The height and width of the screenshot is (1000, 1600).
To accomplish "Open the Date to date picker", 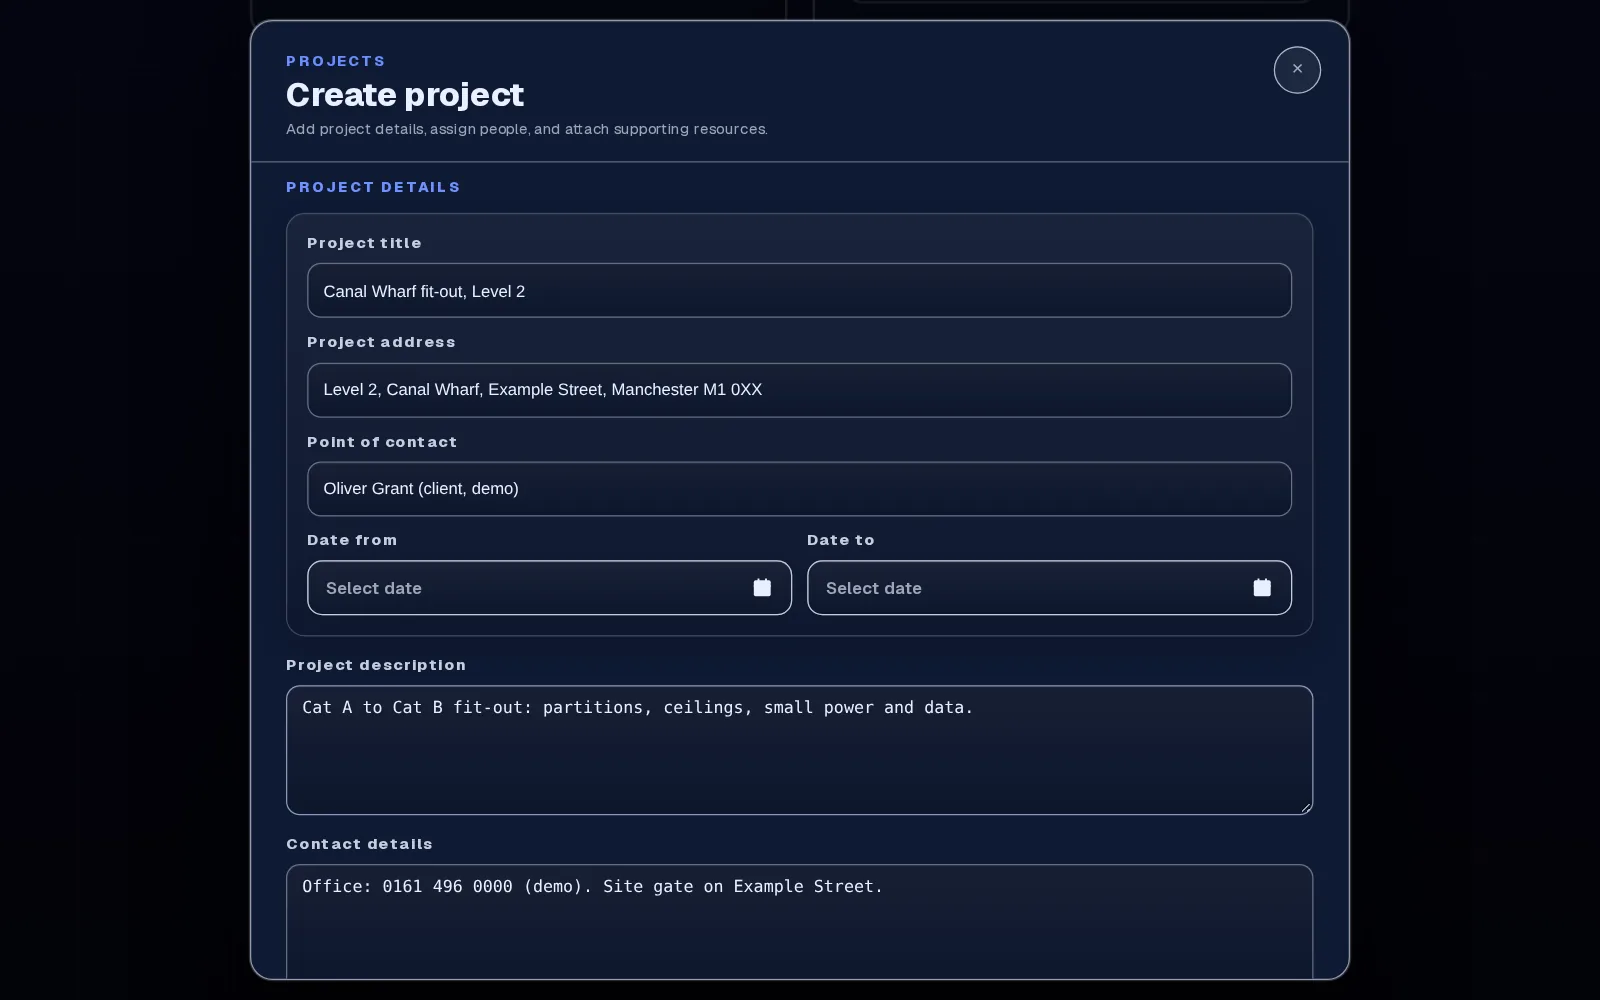I will coord(1049,588).
